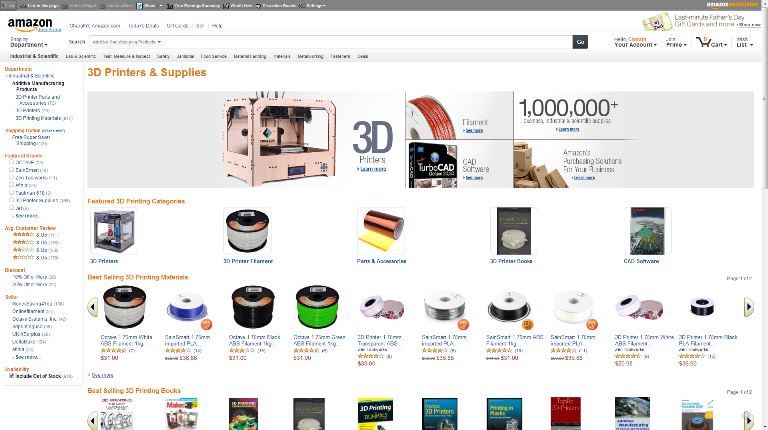This screenshot has height=430, width=768.
Task: Click the Twitter Share icon in Associates bar
Action: pyautogui.click(x=139, y=5)
